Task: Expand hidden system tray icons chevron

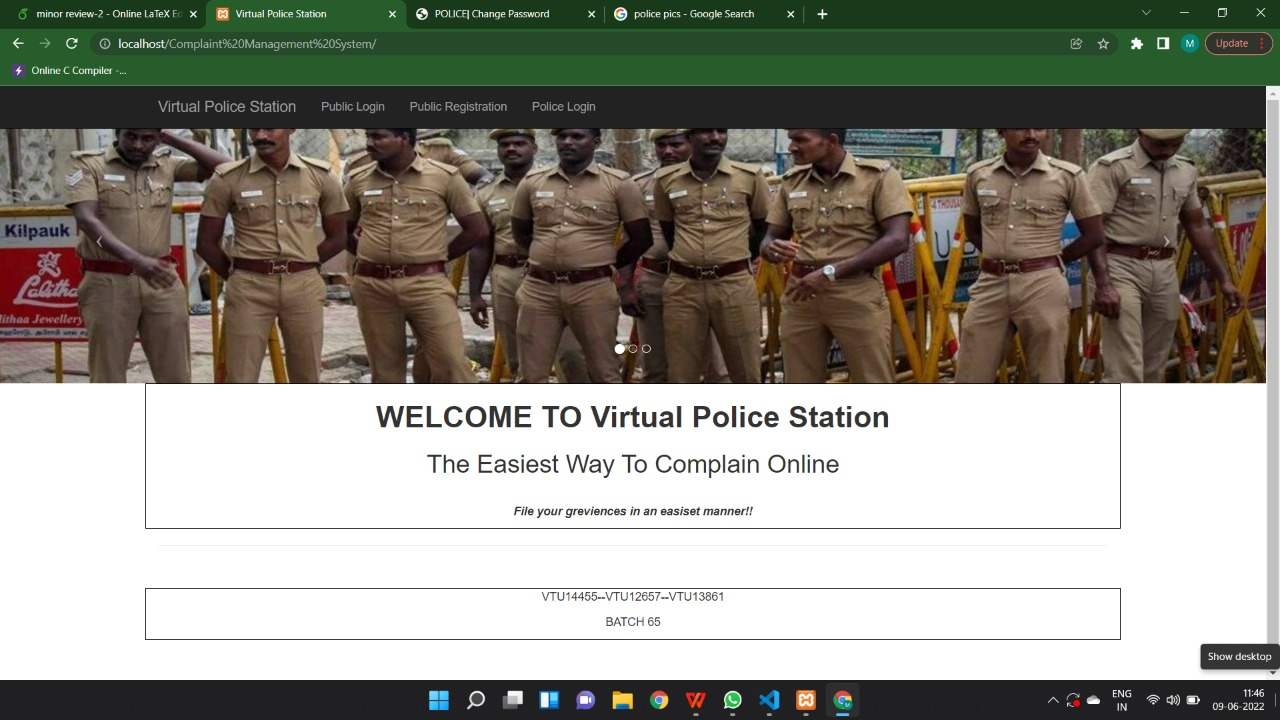Action: [1053, 700]
